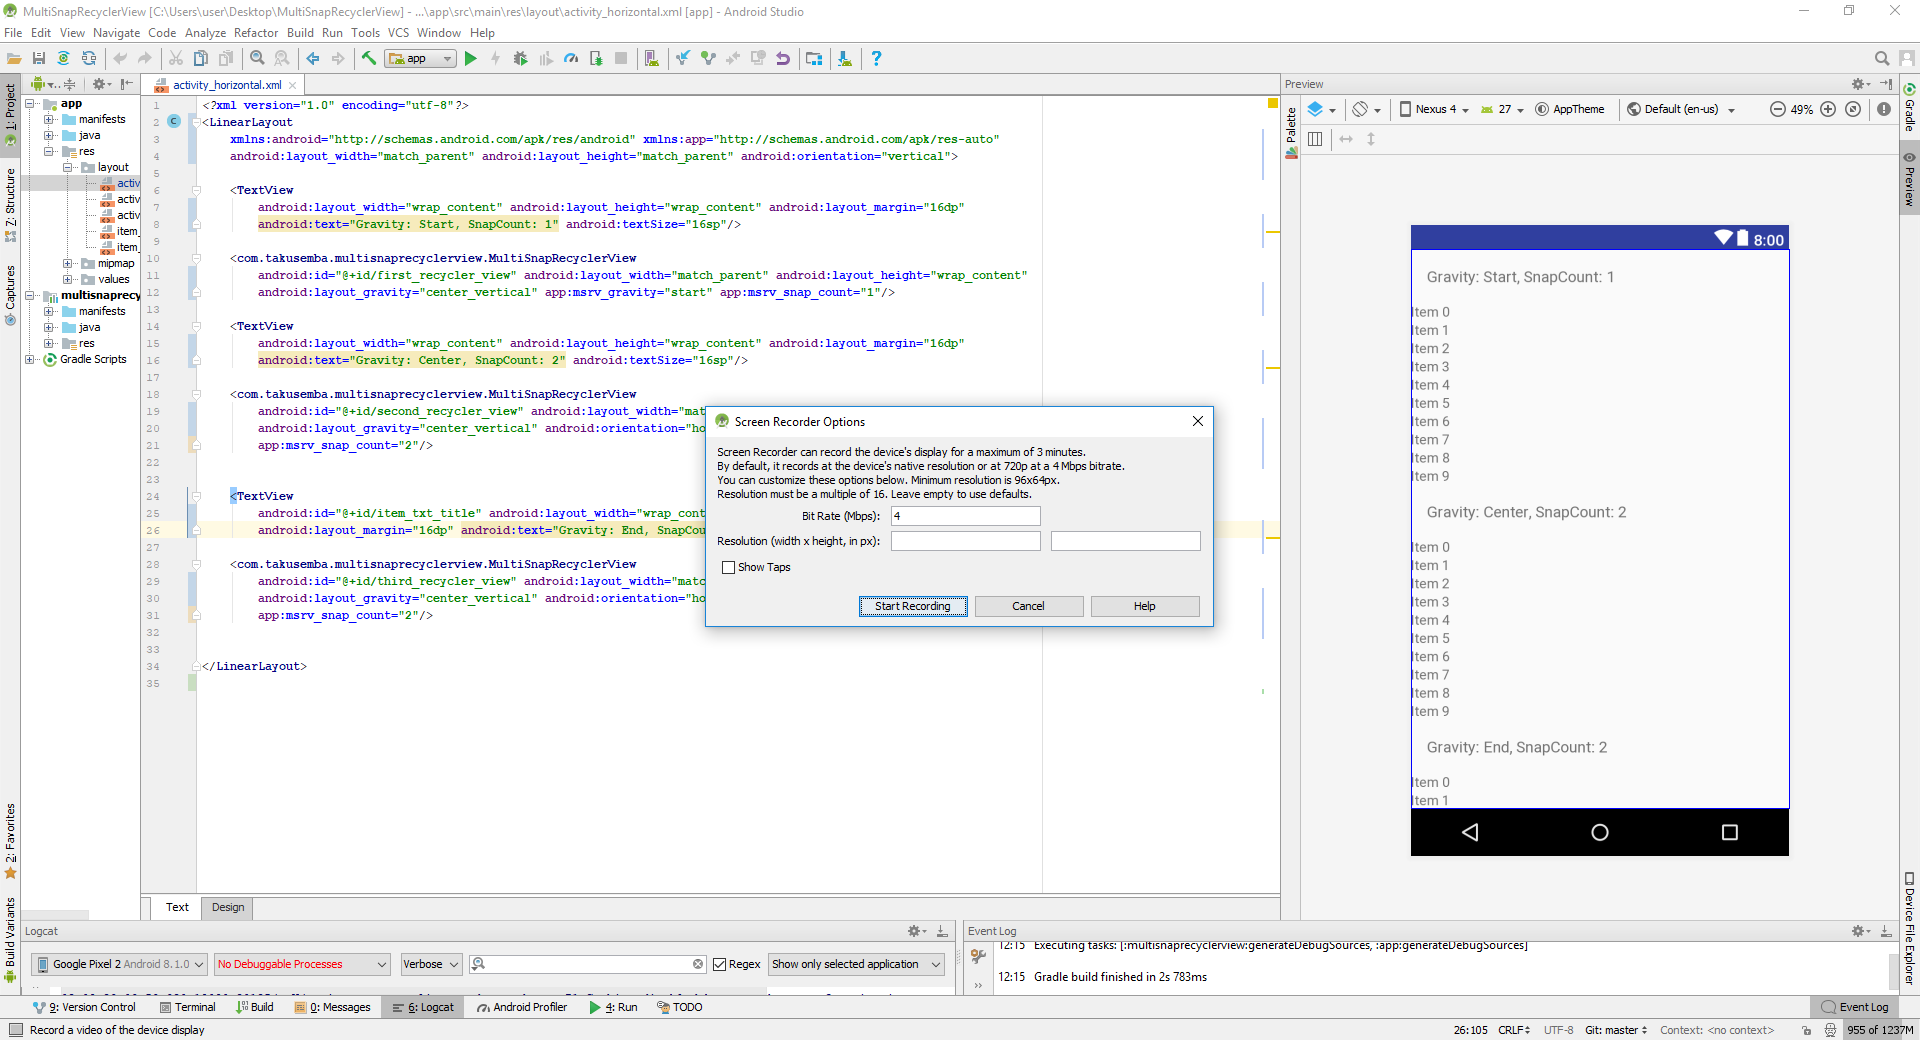Screen dimensions: 1920x1040
Task: Click the Bit Rate input field
Action: [965, 516]
